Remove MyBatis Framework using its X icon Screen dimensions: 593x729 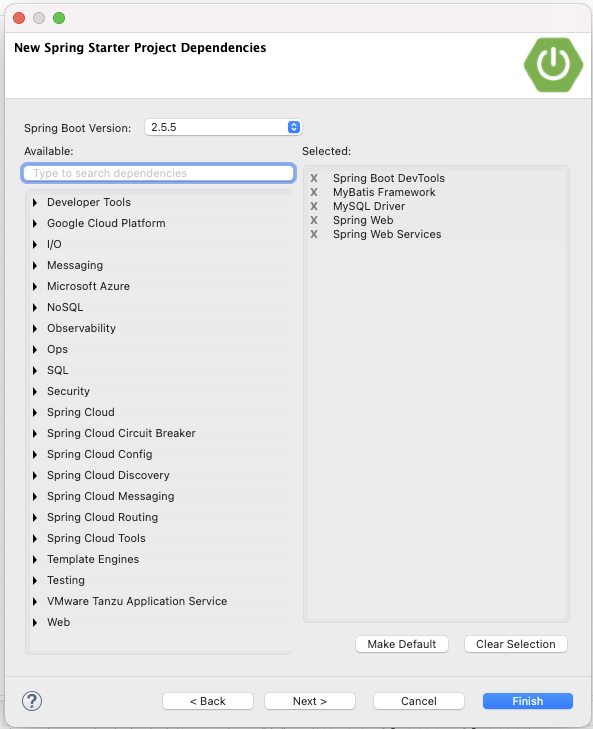coord(314,192)
